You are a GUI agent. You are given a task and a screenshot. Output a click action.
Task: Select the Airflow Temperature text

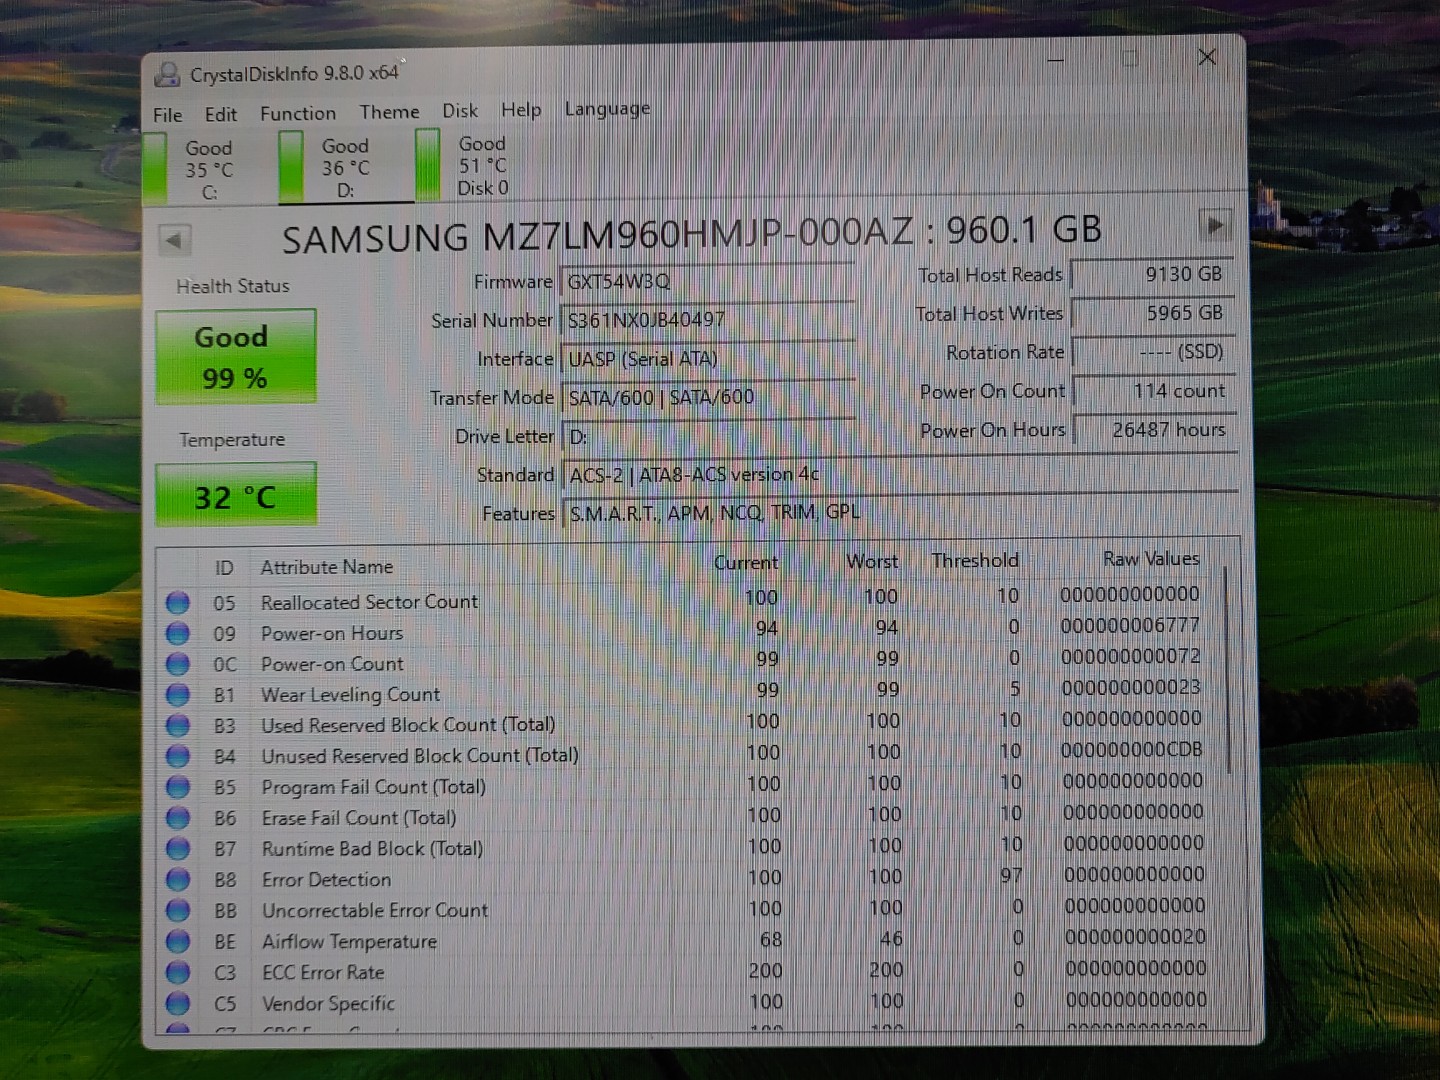[x=349, y=942]
